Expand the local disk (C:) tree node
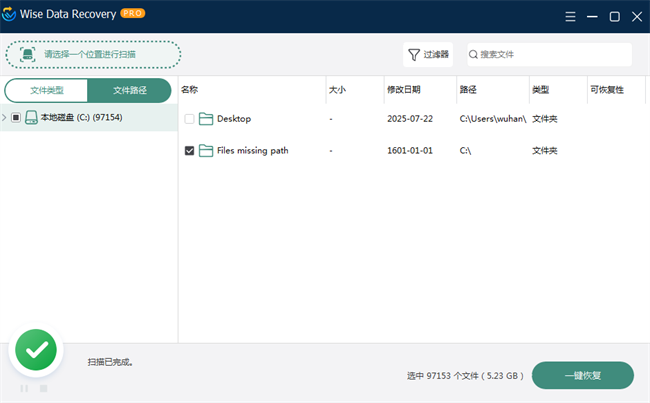Viewport: 650px width, 403px height. [5, 118]
